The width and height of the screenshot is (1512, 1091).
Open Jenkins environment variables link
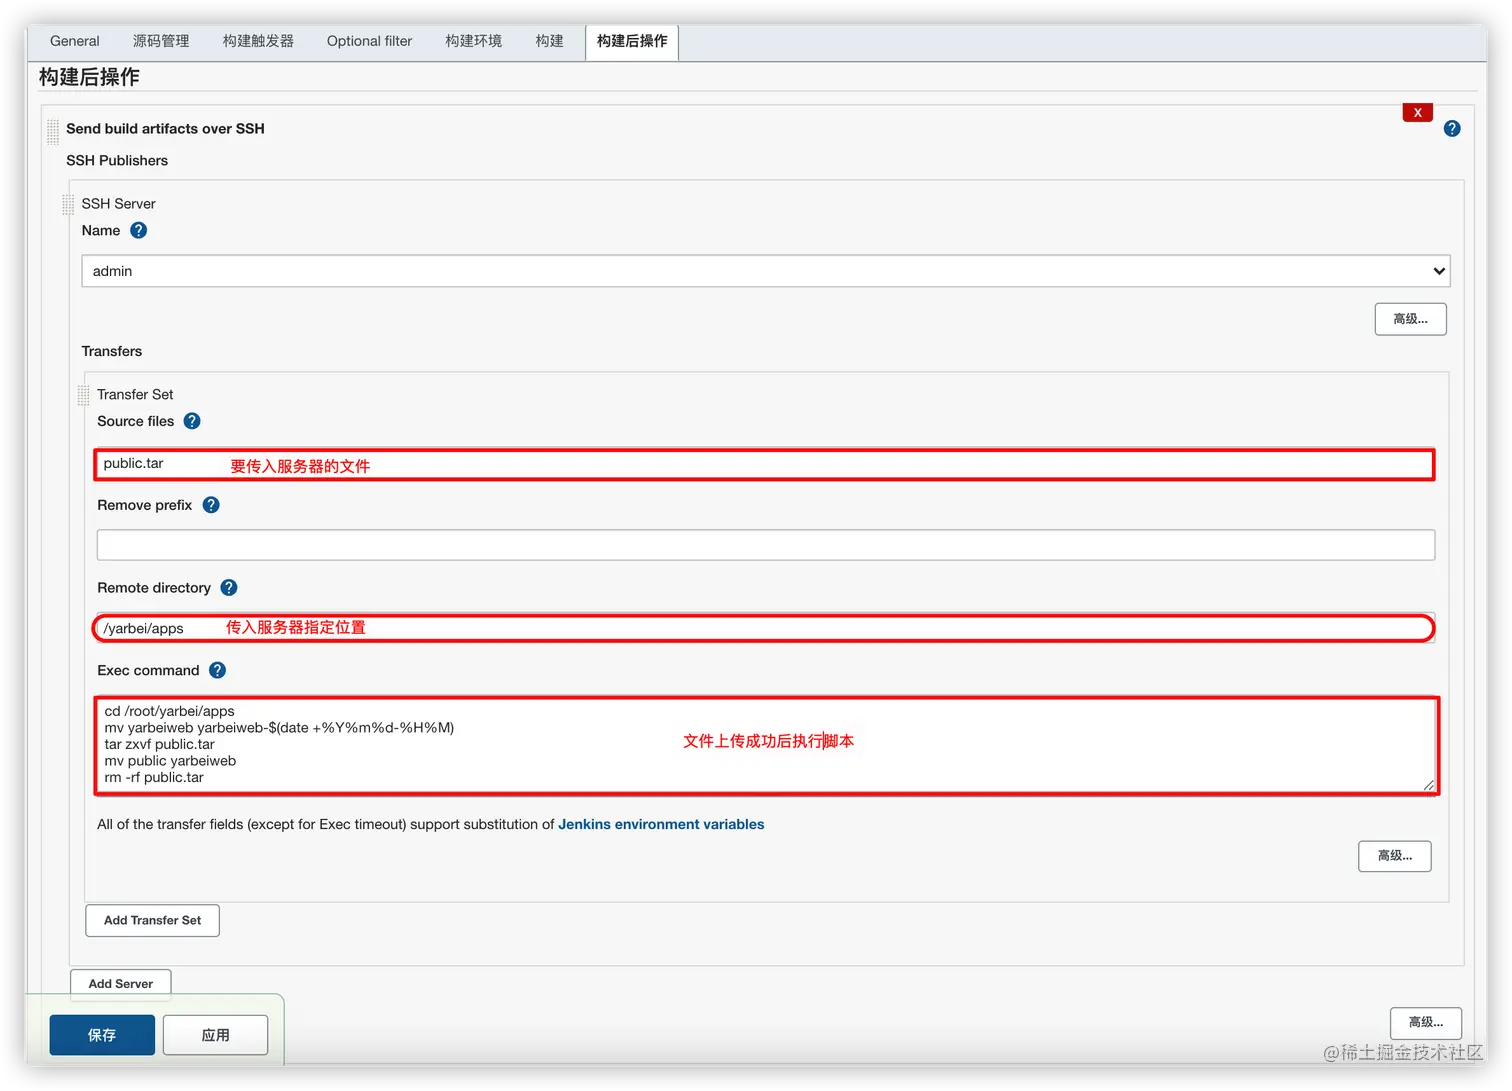(x=661, y=824)
